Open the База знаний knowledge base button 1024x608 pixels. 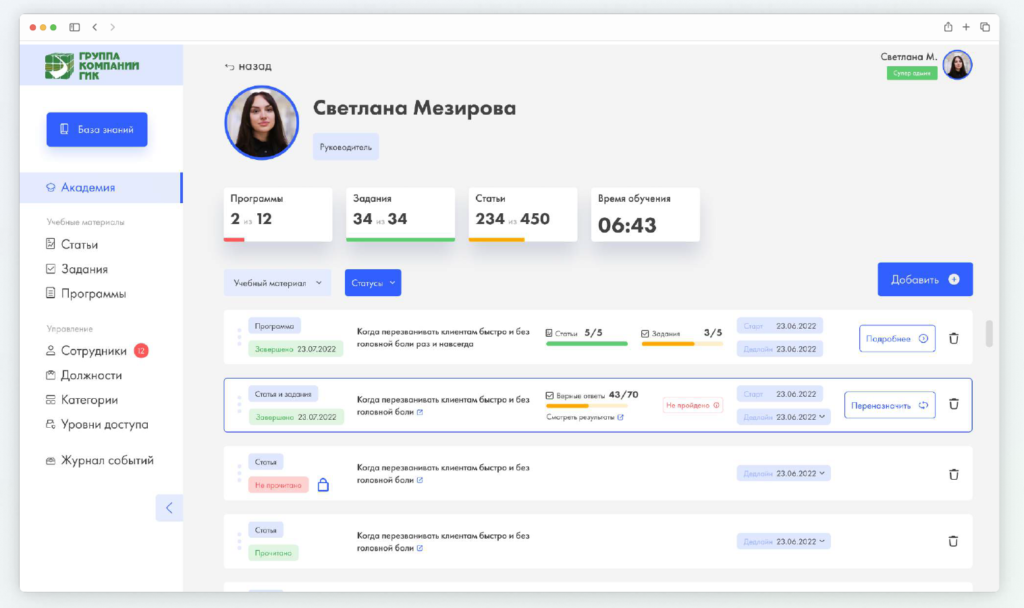(x=97, y=129)
